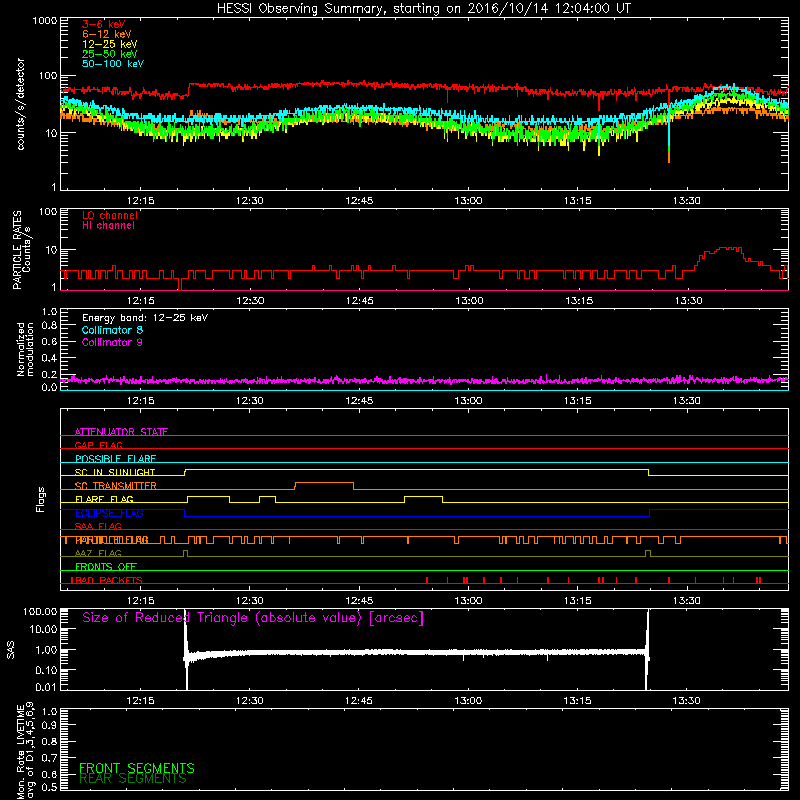800x800 pixels.
Task: Click the SAA FLAG label
Action: coord(98,526)
